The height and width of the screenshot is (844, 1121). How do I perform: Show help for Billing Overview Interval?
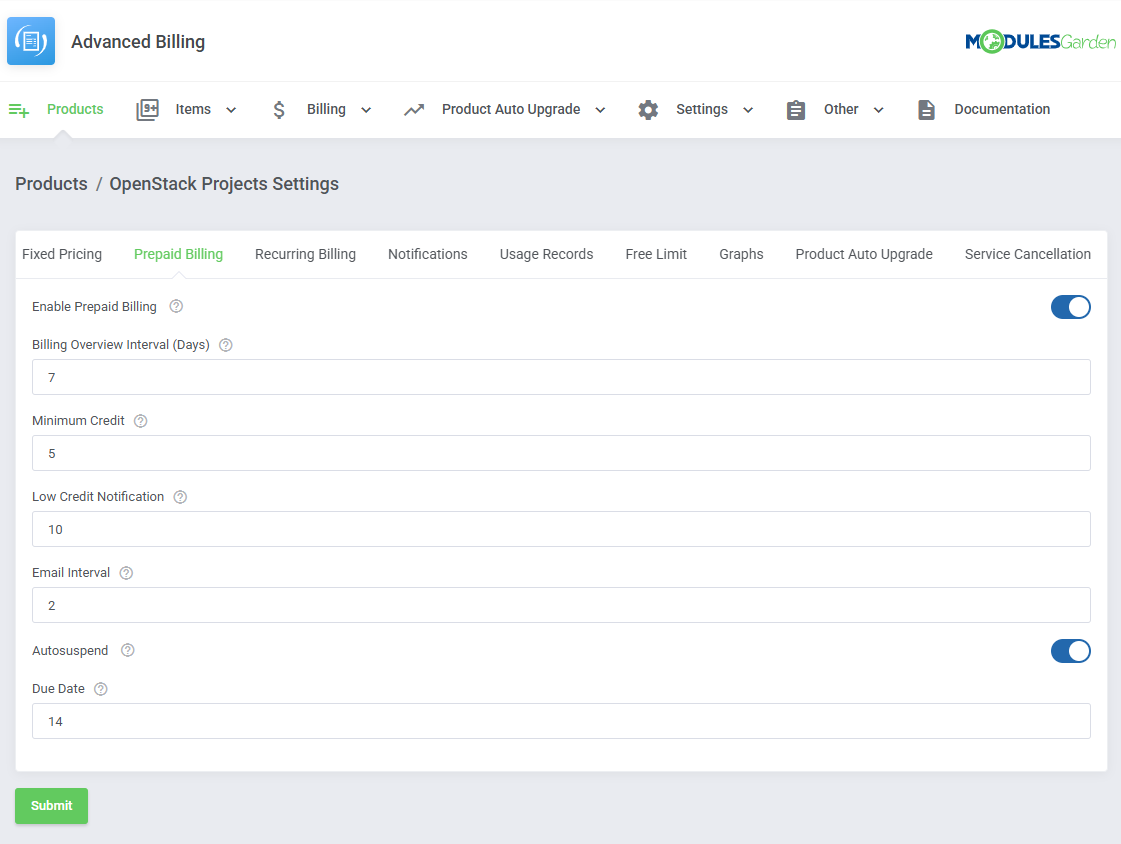pos(226,344)
